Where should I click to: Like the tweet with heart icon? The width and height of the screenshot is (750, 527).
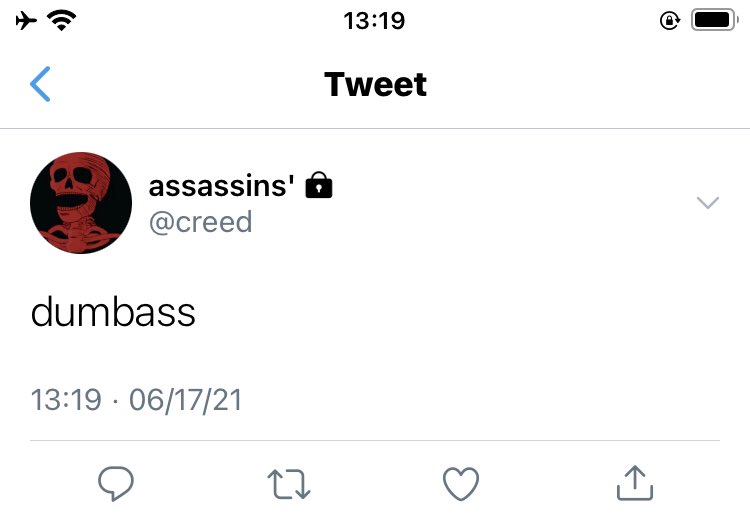coord(461,484)
